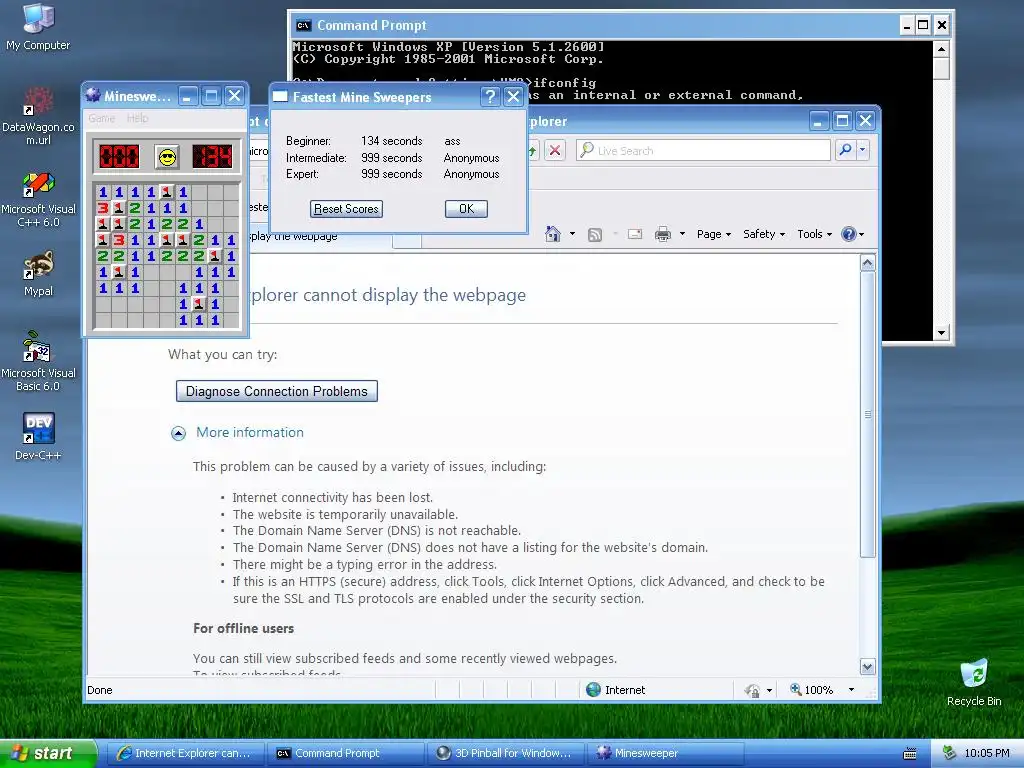Viewport: 1024px width, 768px height.
Task: Click the Reset Scores button
Action: pyautogui.click(x=346, y=209)
